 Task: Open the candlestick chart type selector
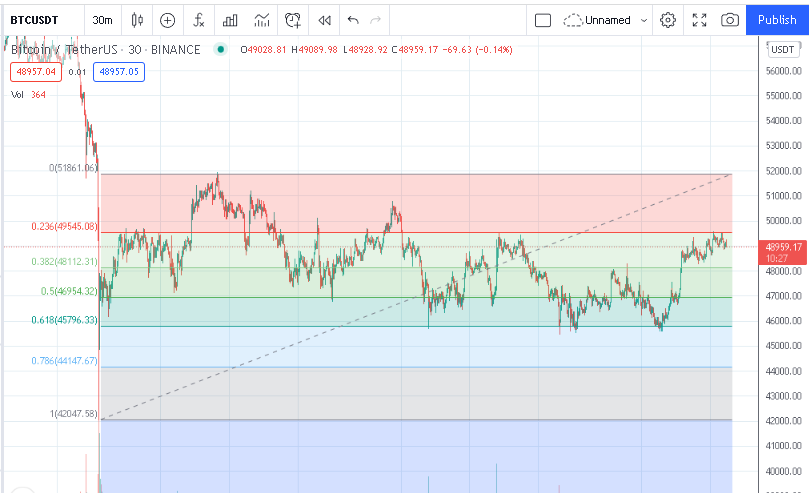click(x=137, y=20)
